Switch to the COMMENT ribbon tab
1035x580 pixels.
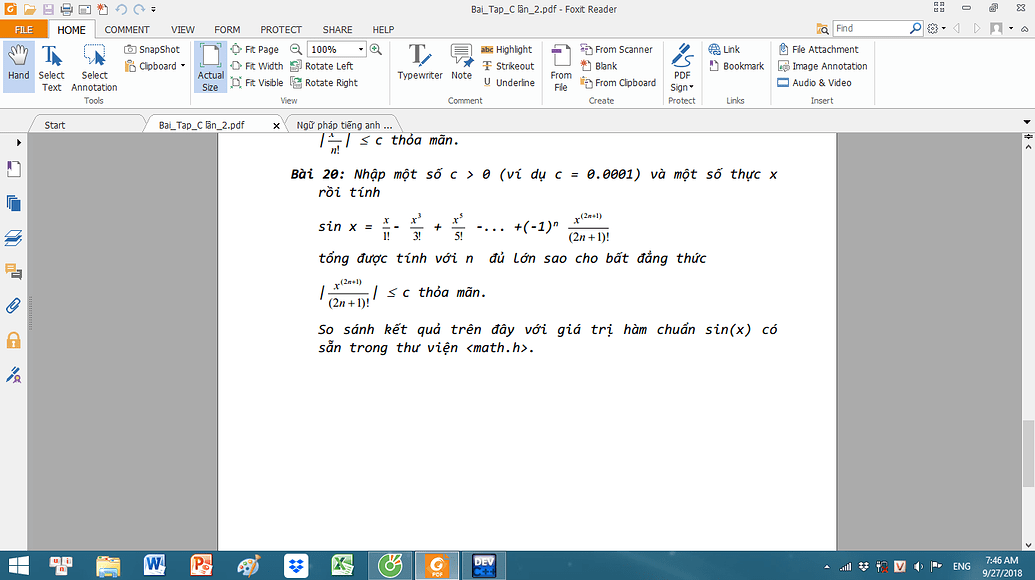coord(127,30)
